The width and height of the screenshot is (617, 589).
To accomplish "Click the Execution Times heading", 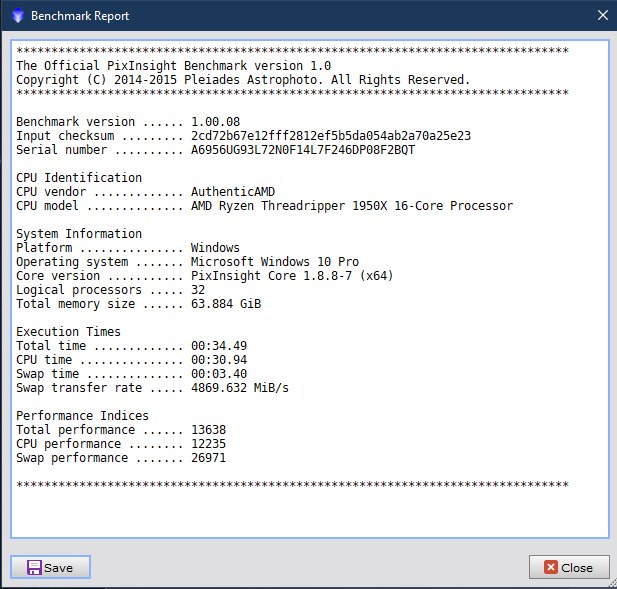I will (68, 332).
